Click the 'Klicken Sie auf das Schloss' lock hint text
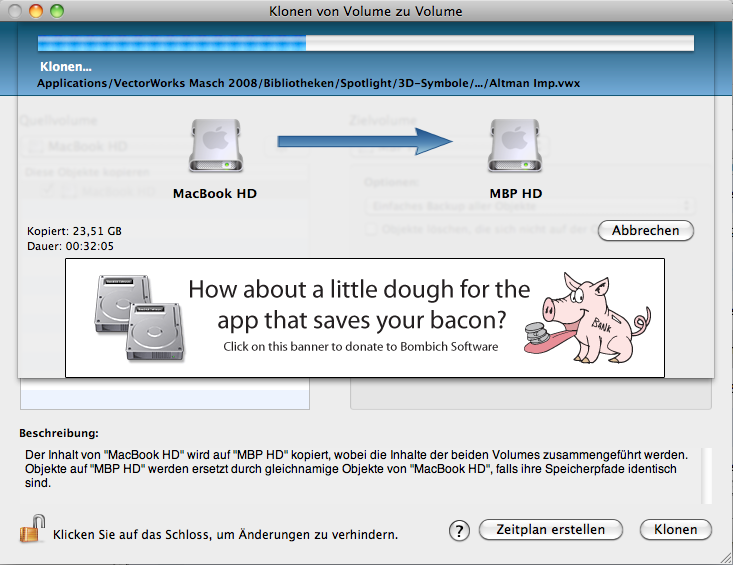 225,535
